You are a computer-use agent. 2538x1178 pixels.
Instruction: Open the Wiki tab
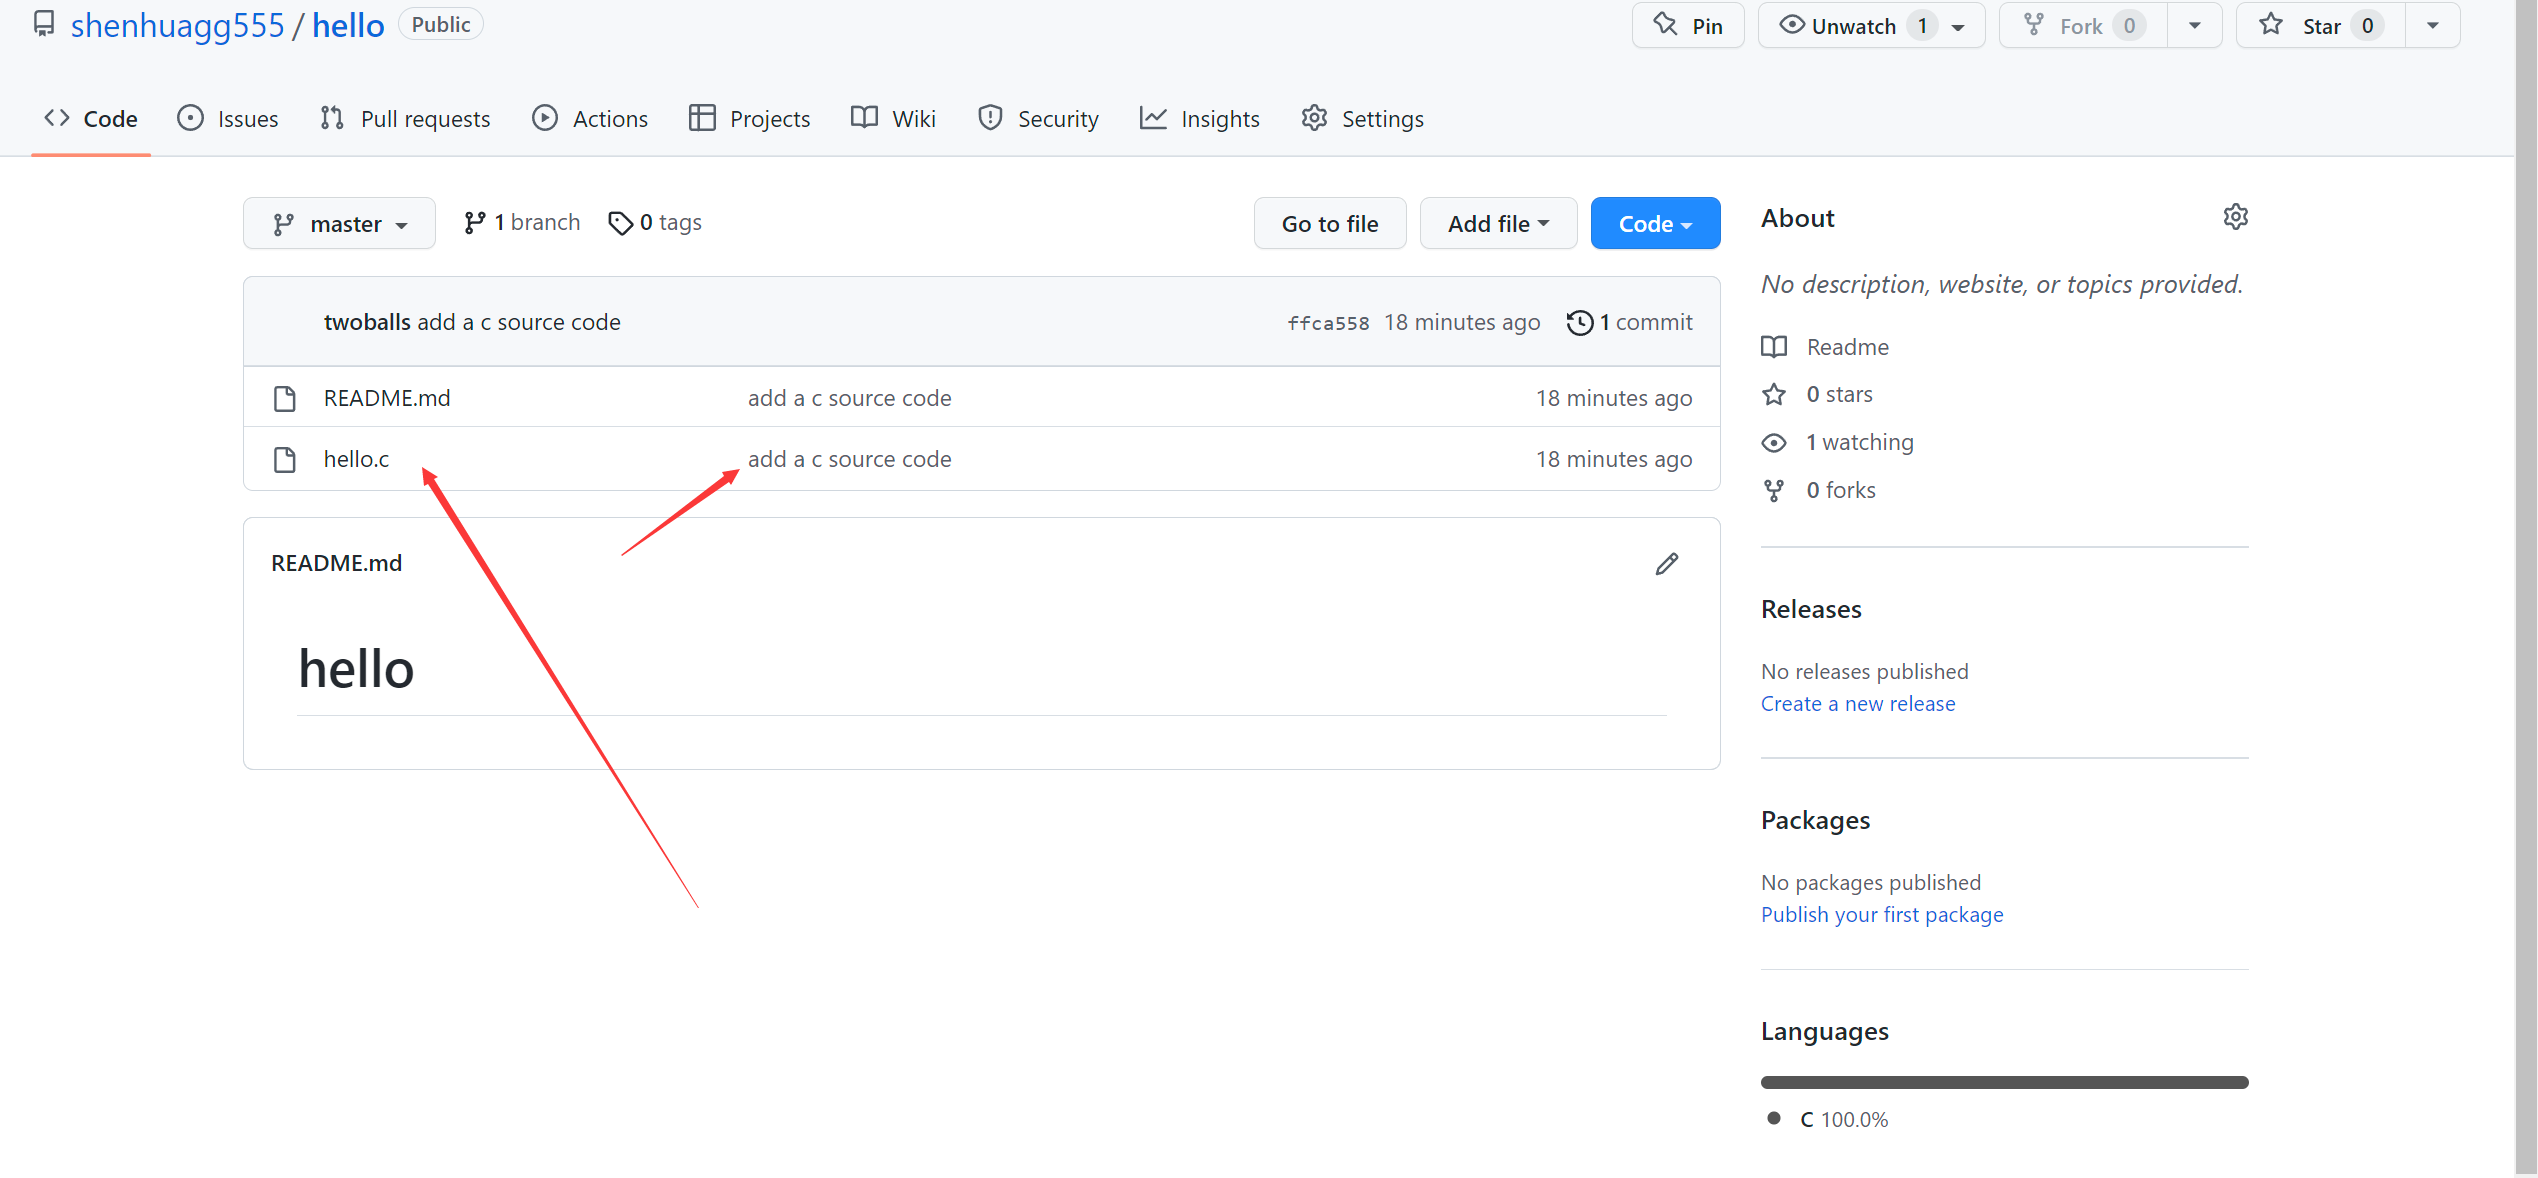tap(893, 119)
